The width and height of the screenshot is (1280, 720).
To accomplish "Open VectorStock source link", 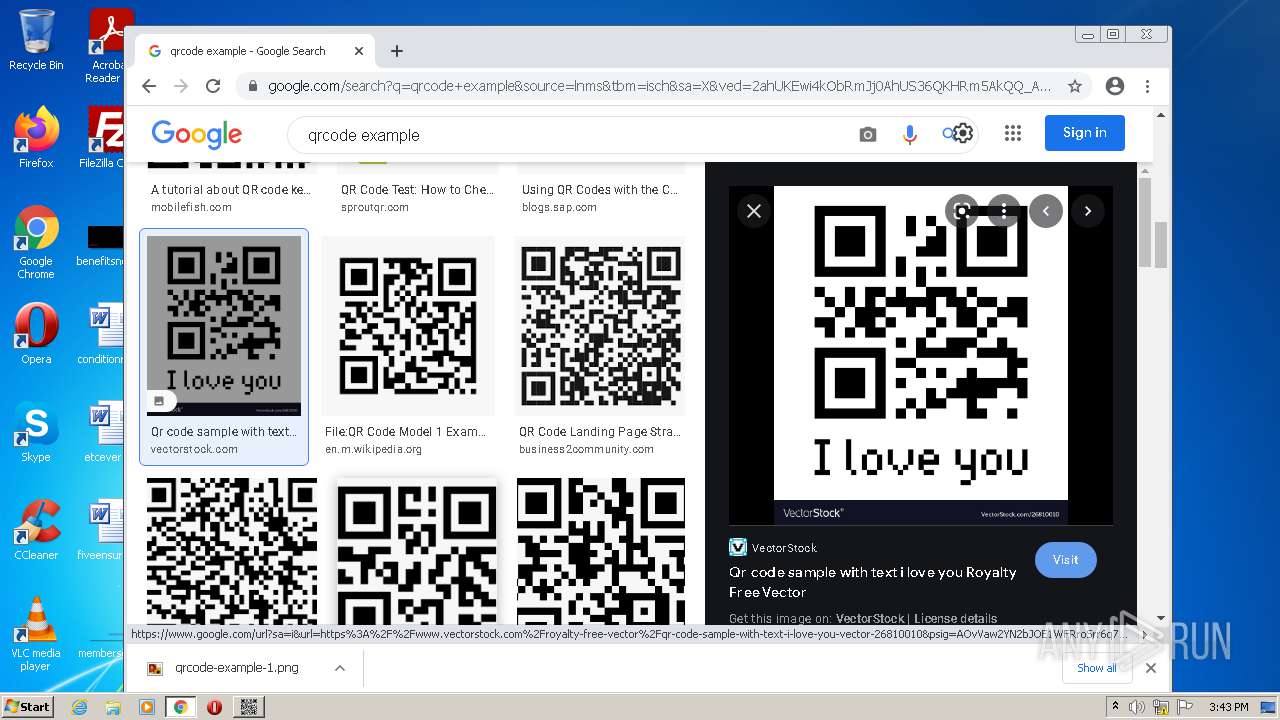I will pos(773,548).
